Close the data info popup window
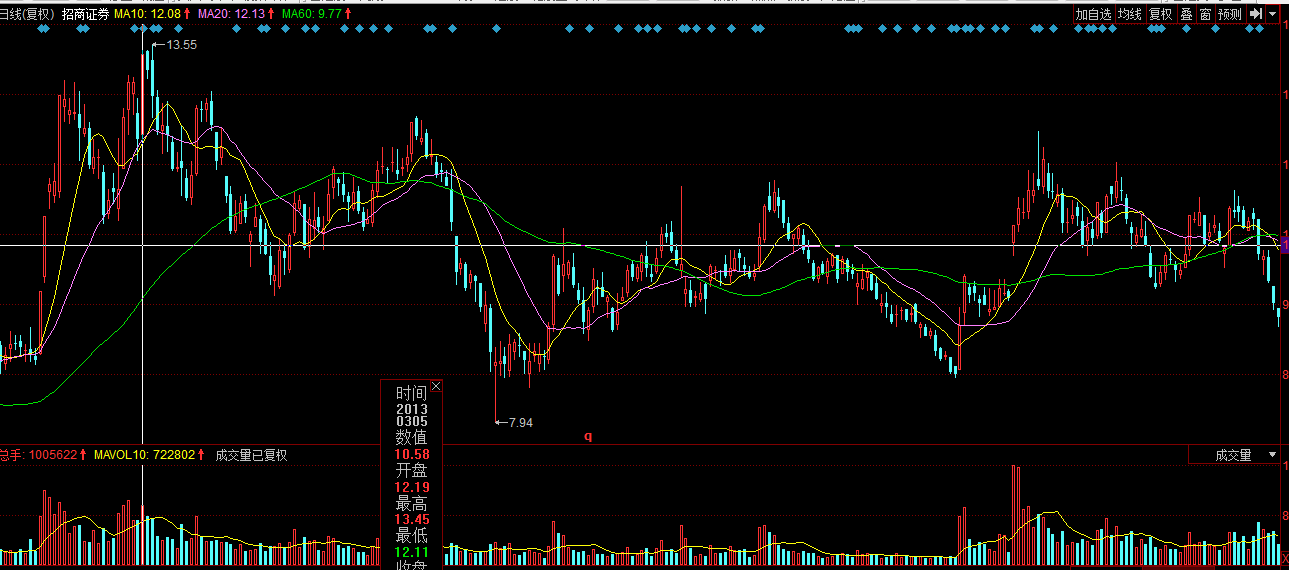 pyautogui.click(x=435, y=387)
